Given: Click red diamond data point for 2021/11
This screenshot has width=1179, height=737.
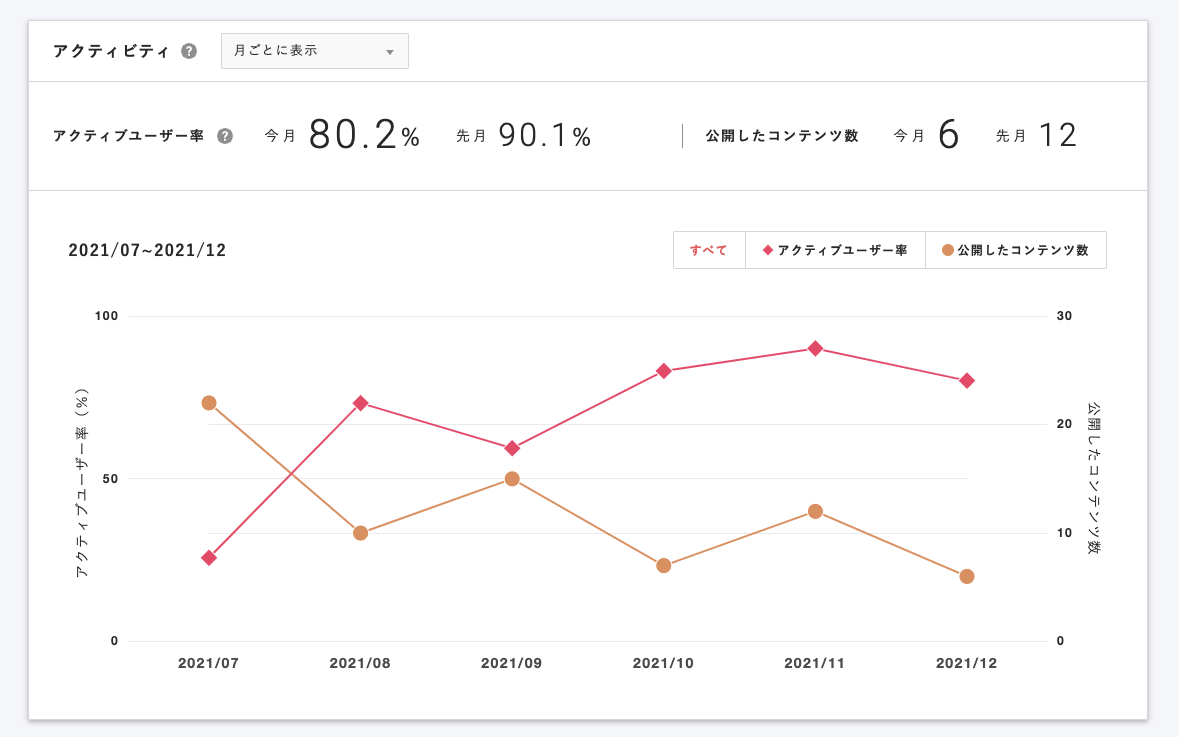Looking at the screenshot, I should tap(815, 348).
